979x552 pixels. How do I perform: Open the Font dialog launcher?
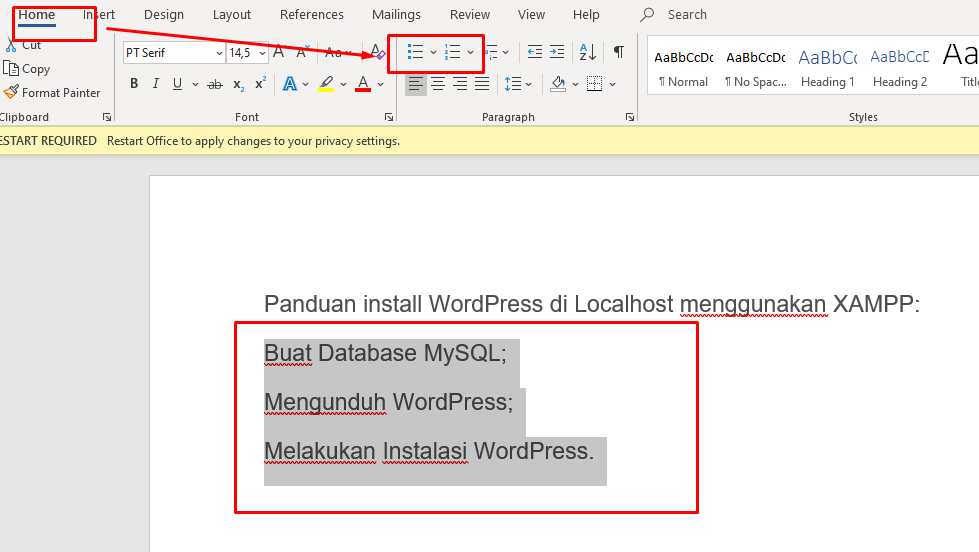(389, 117)
